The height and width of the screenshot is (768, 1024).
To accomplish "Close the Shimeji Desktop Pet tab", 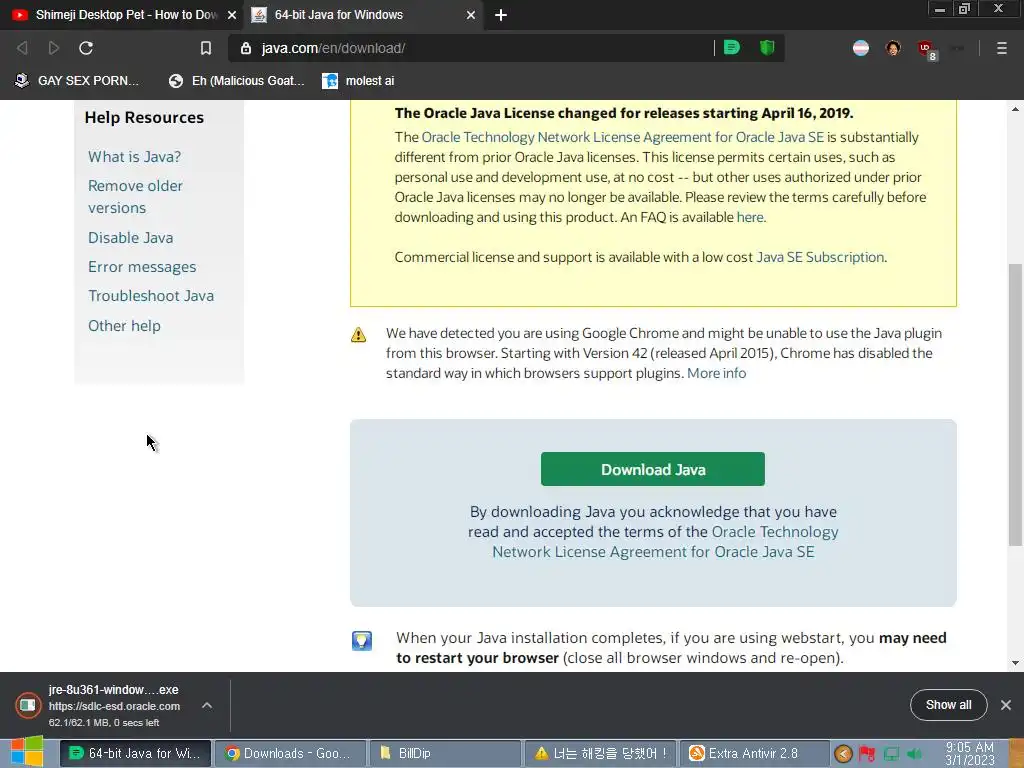I will [x=232, y=15].
